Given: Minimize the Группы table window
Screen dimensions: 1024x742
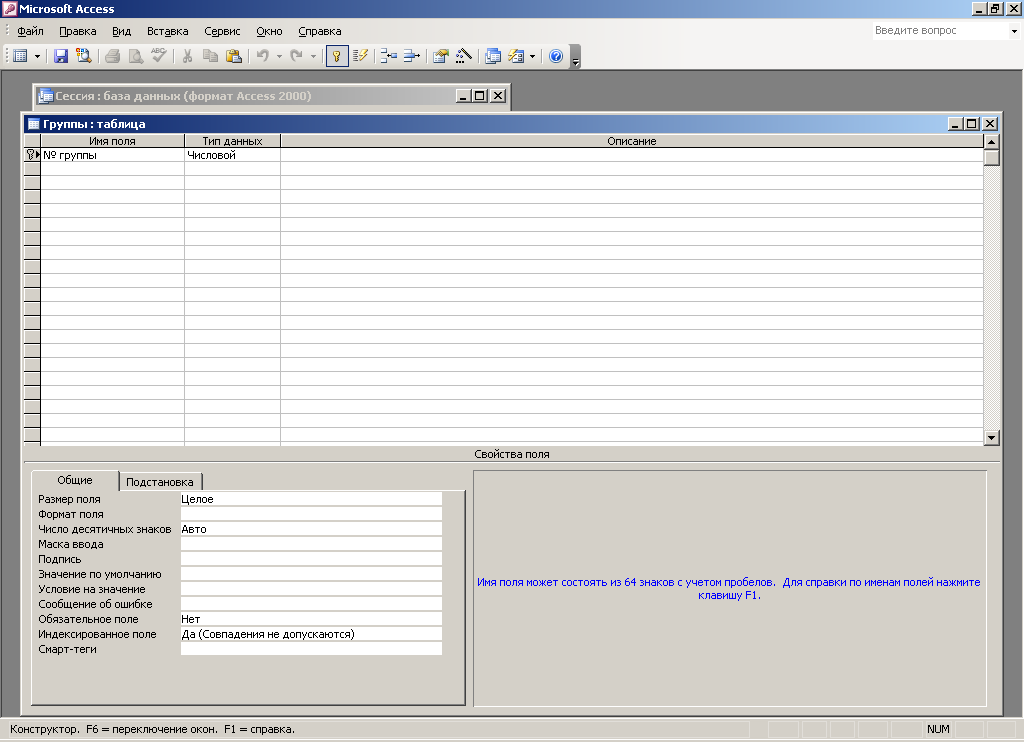Looking at the screenshot, I should pos(955,124).
